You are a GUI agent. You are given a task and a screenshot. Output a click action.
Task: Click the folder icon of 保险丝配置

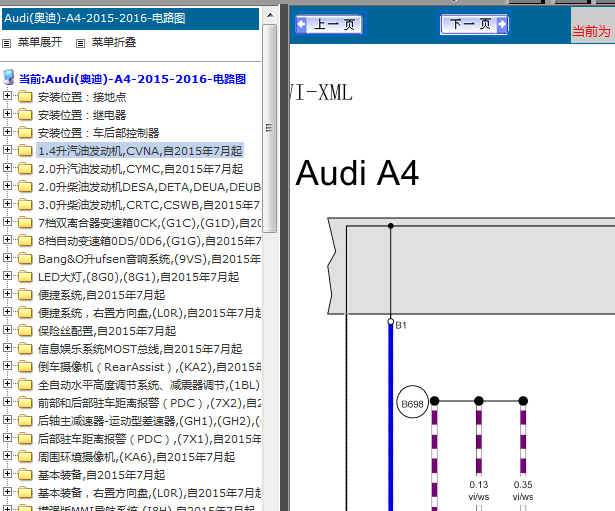tap(25, 331)
